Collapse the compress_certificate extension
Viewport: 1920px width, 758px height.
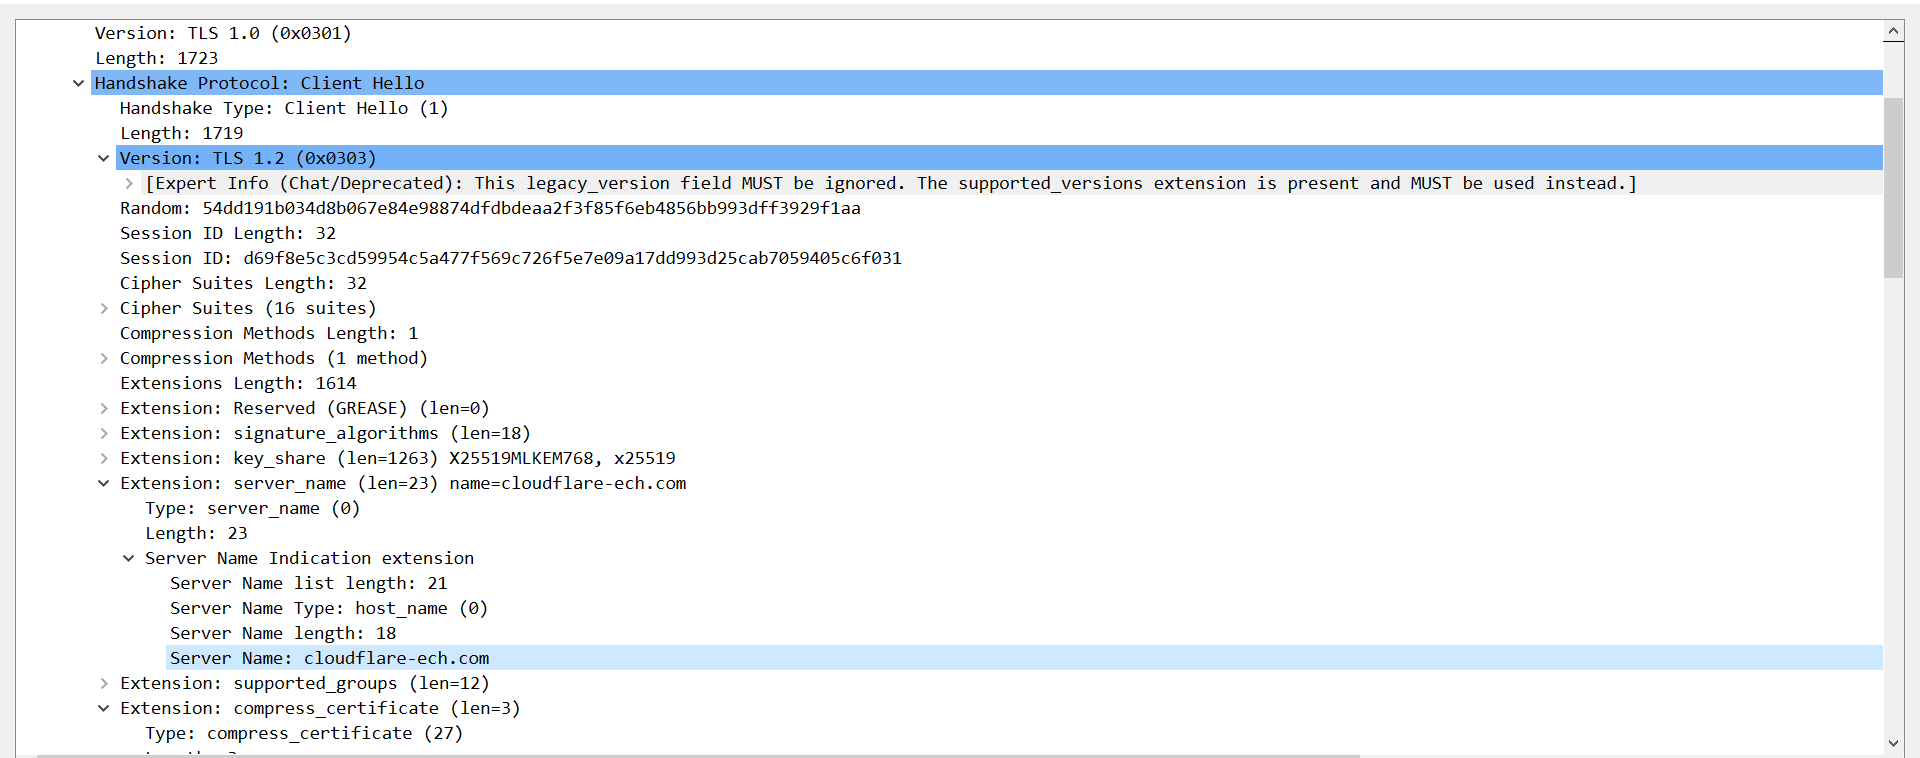(103, 708)
